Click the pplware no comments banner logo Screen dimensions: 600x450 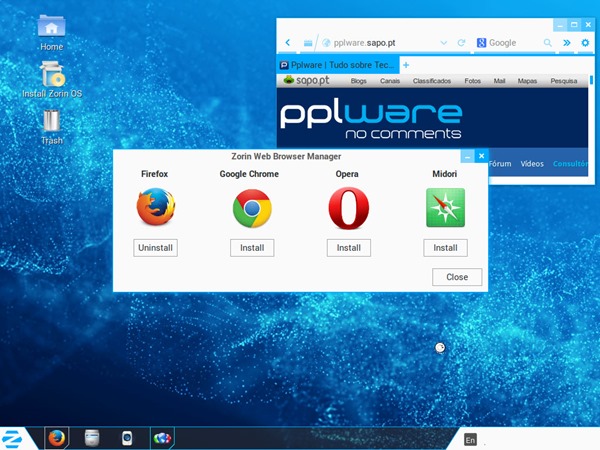[x=371, y=118]
